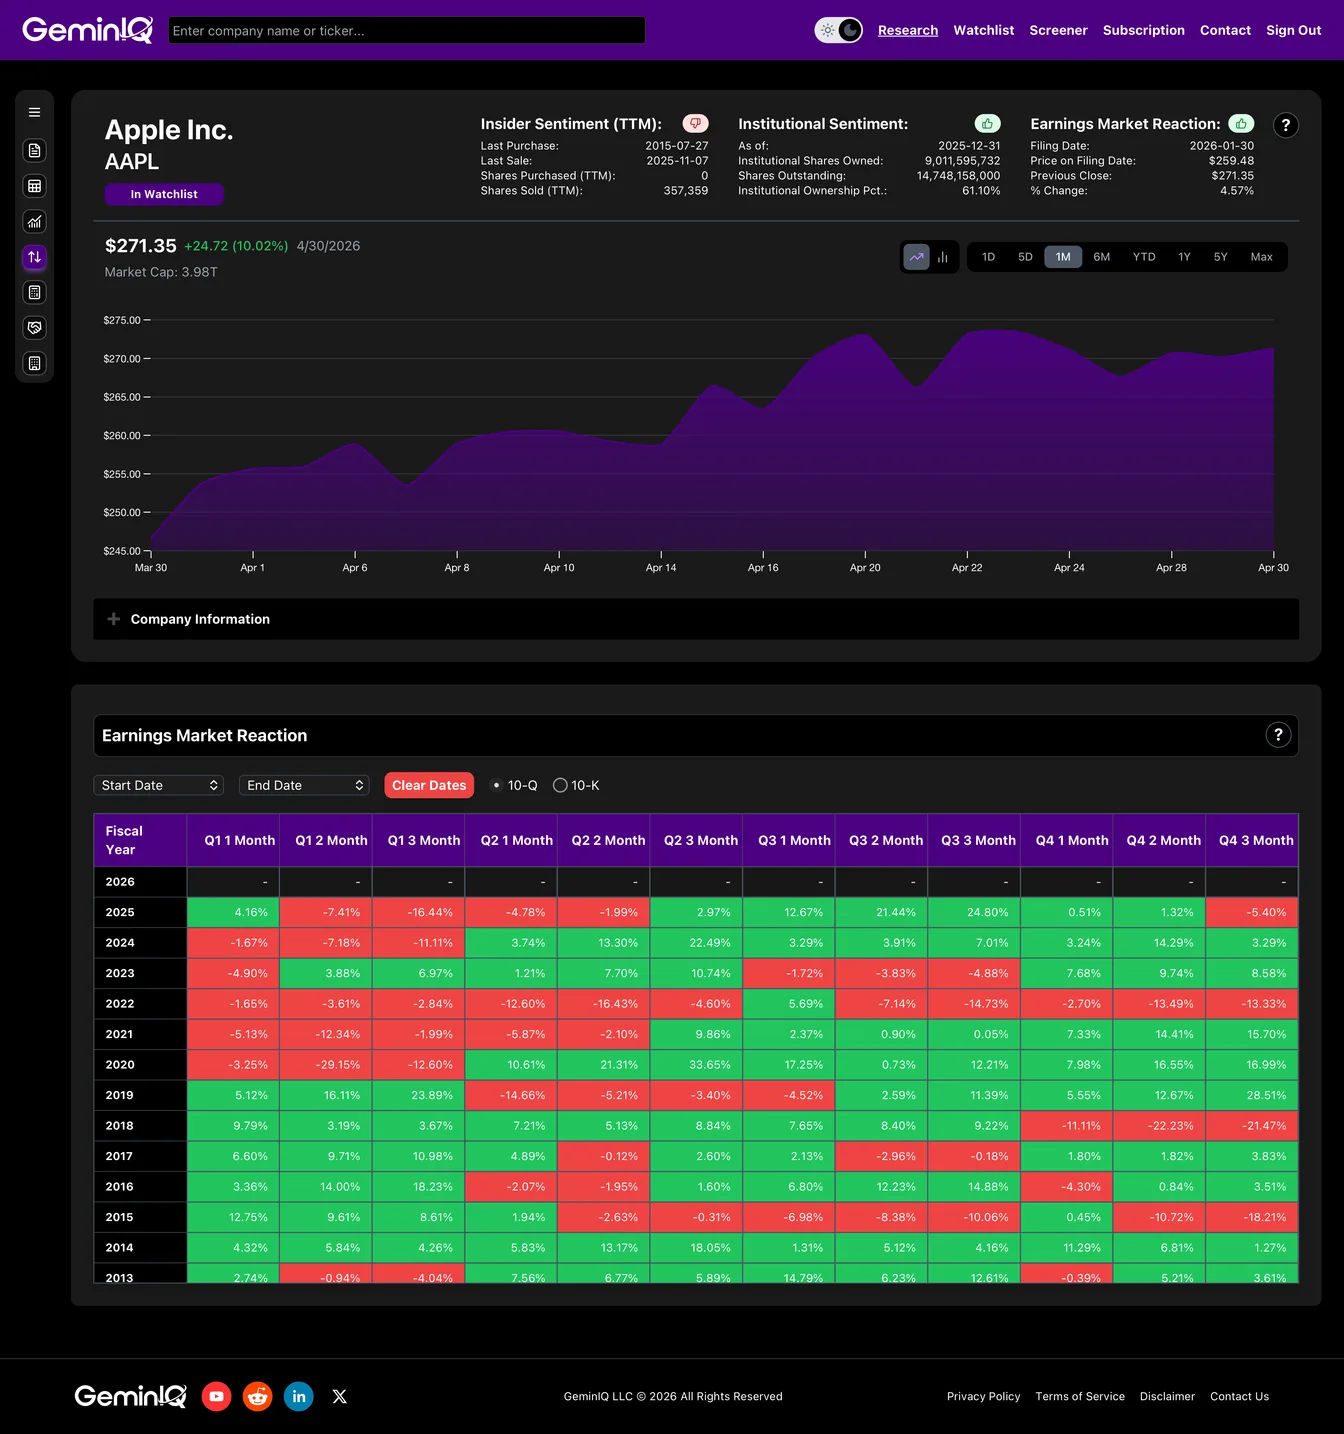Viewport: 1344px width, 1434px height.
Task: Click the GeminIQ logo in the footer
Action: pyautogui.click(x=131, y=1396)
